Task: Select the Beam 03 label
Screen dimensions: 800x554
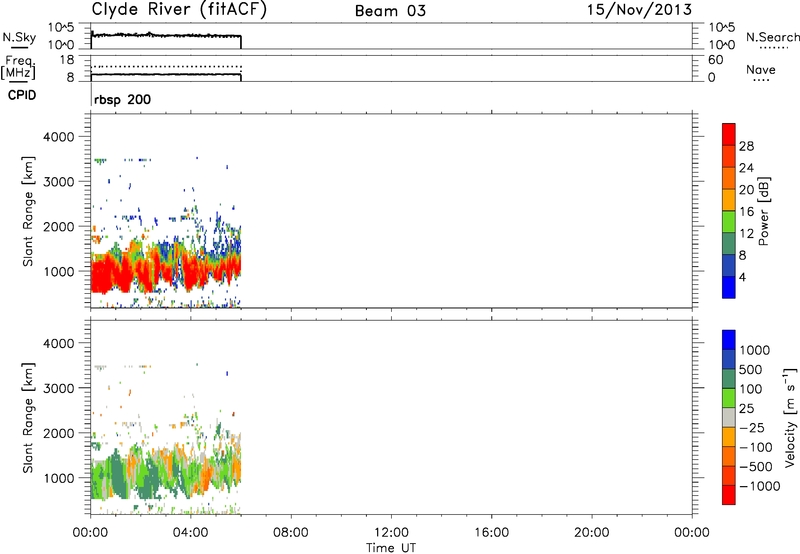Action: click(x=390, y=11)
